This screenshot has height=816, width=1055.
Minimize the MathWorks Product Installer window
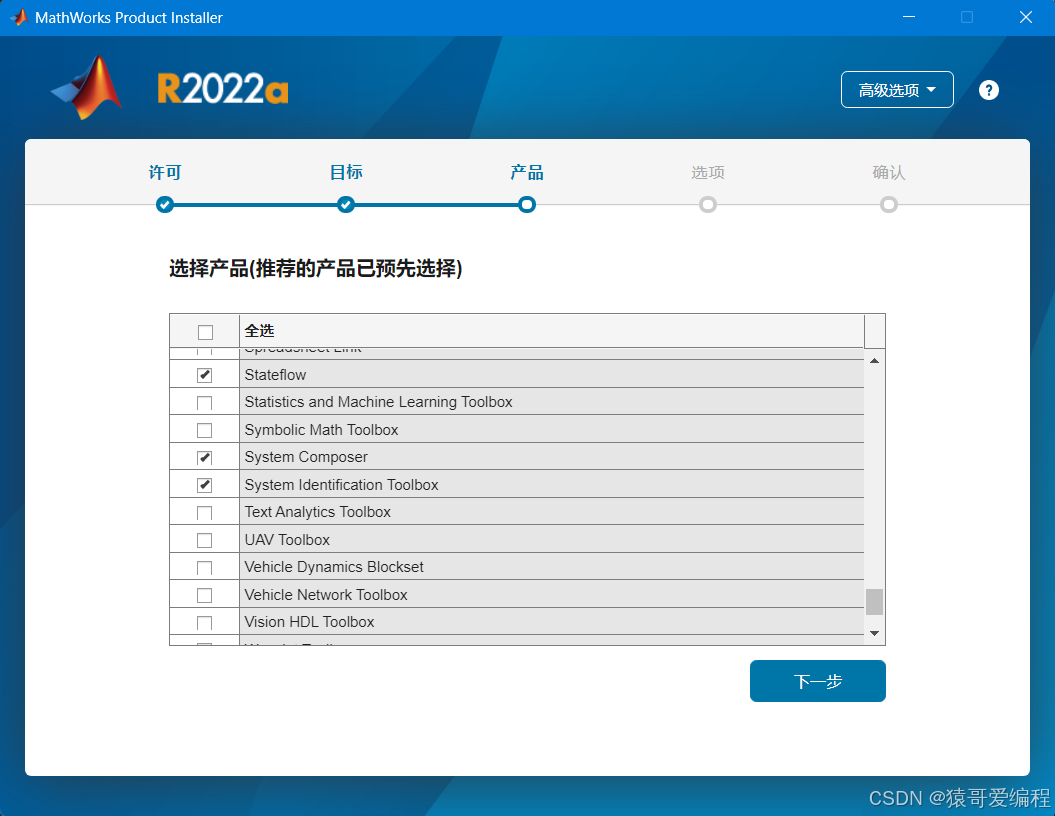pos(909,17)
